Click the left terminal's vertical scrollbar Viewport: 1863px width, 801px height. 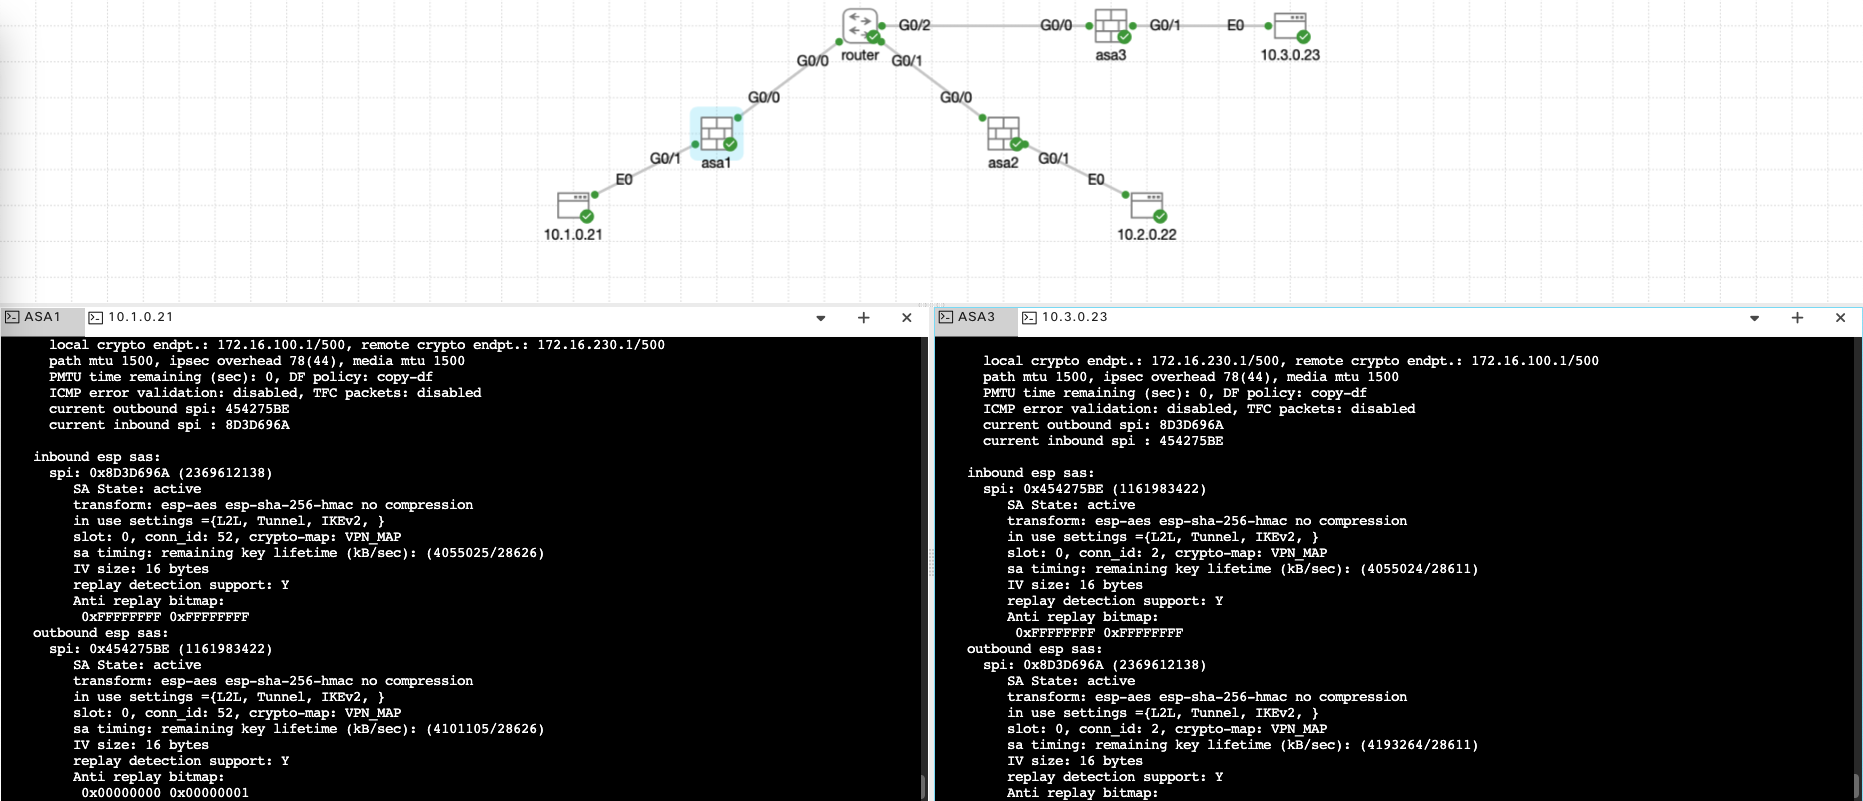click(922, 784)
